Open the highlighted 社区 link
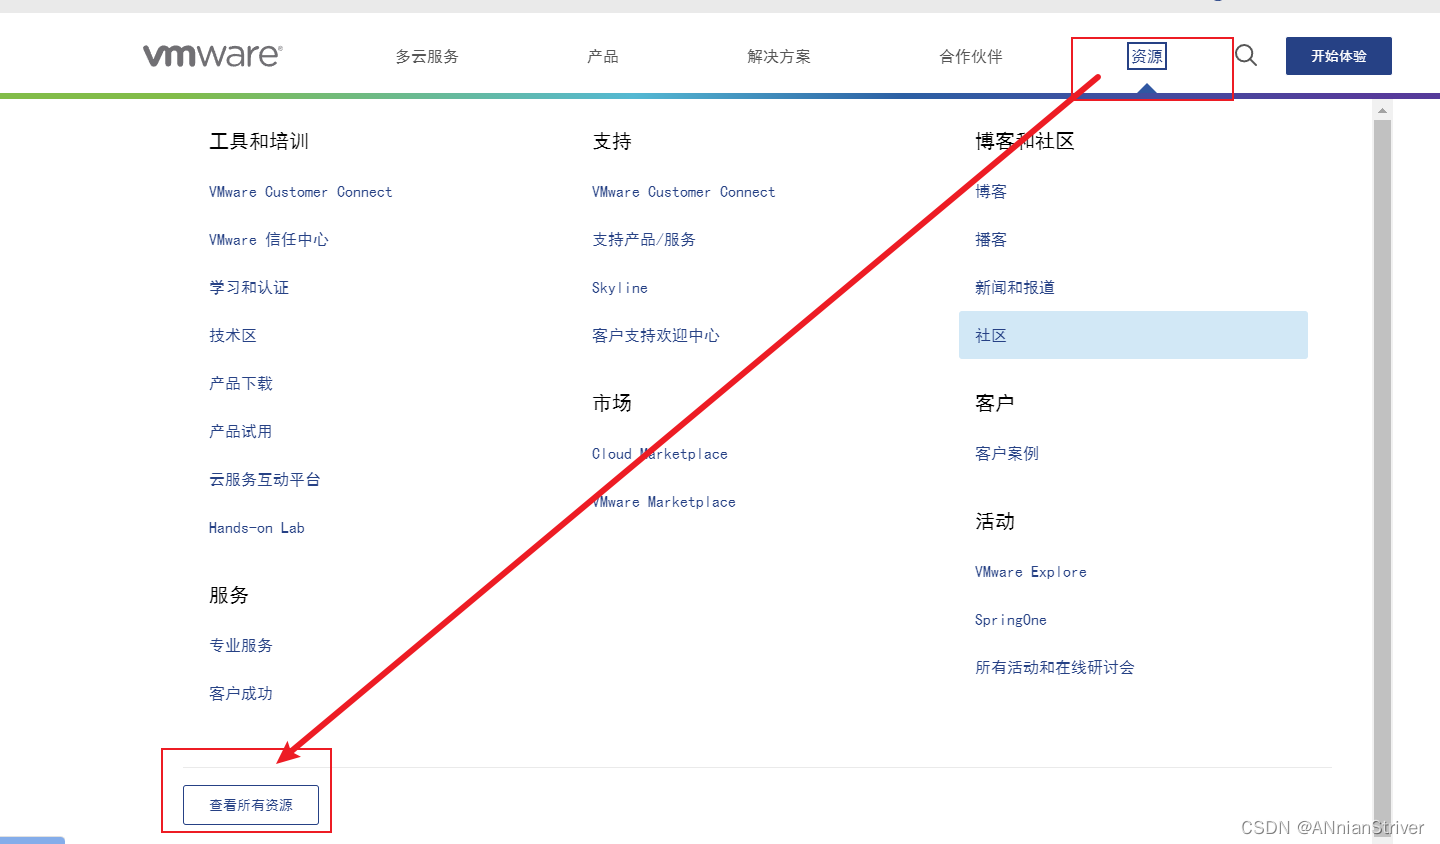Viewport: 1440px width, 844px height. pyautogui.click(x=1133, y=335)
